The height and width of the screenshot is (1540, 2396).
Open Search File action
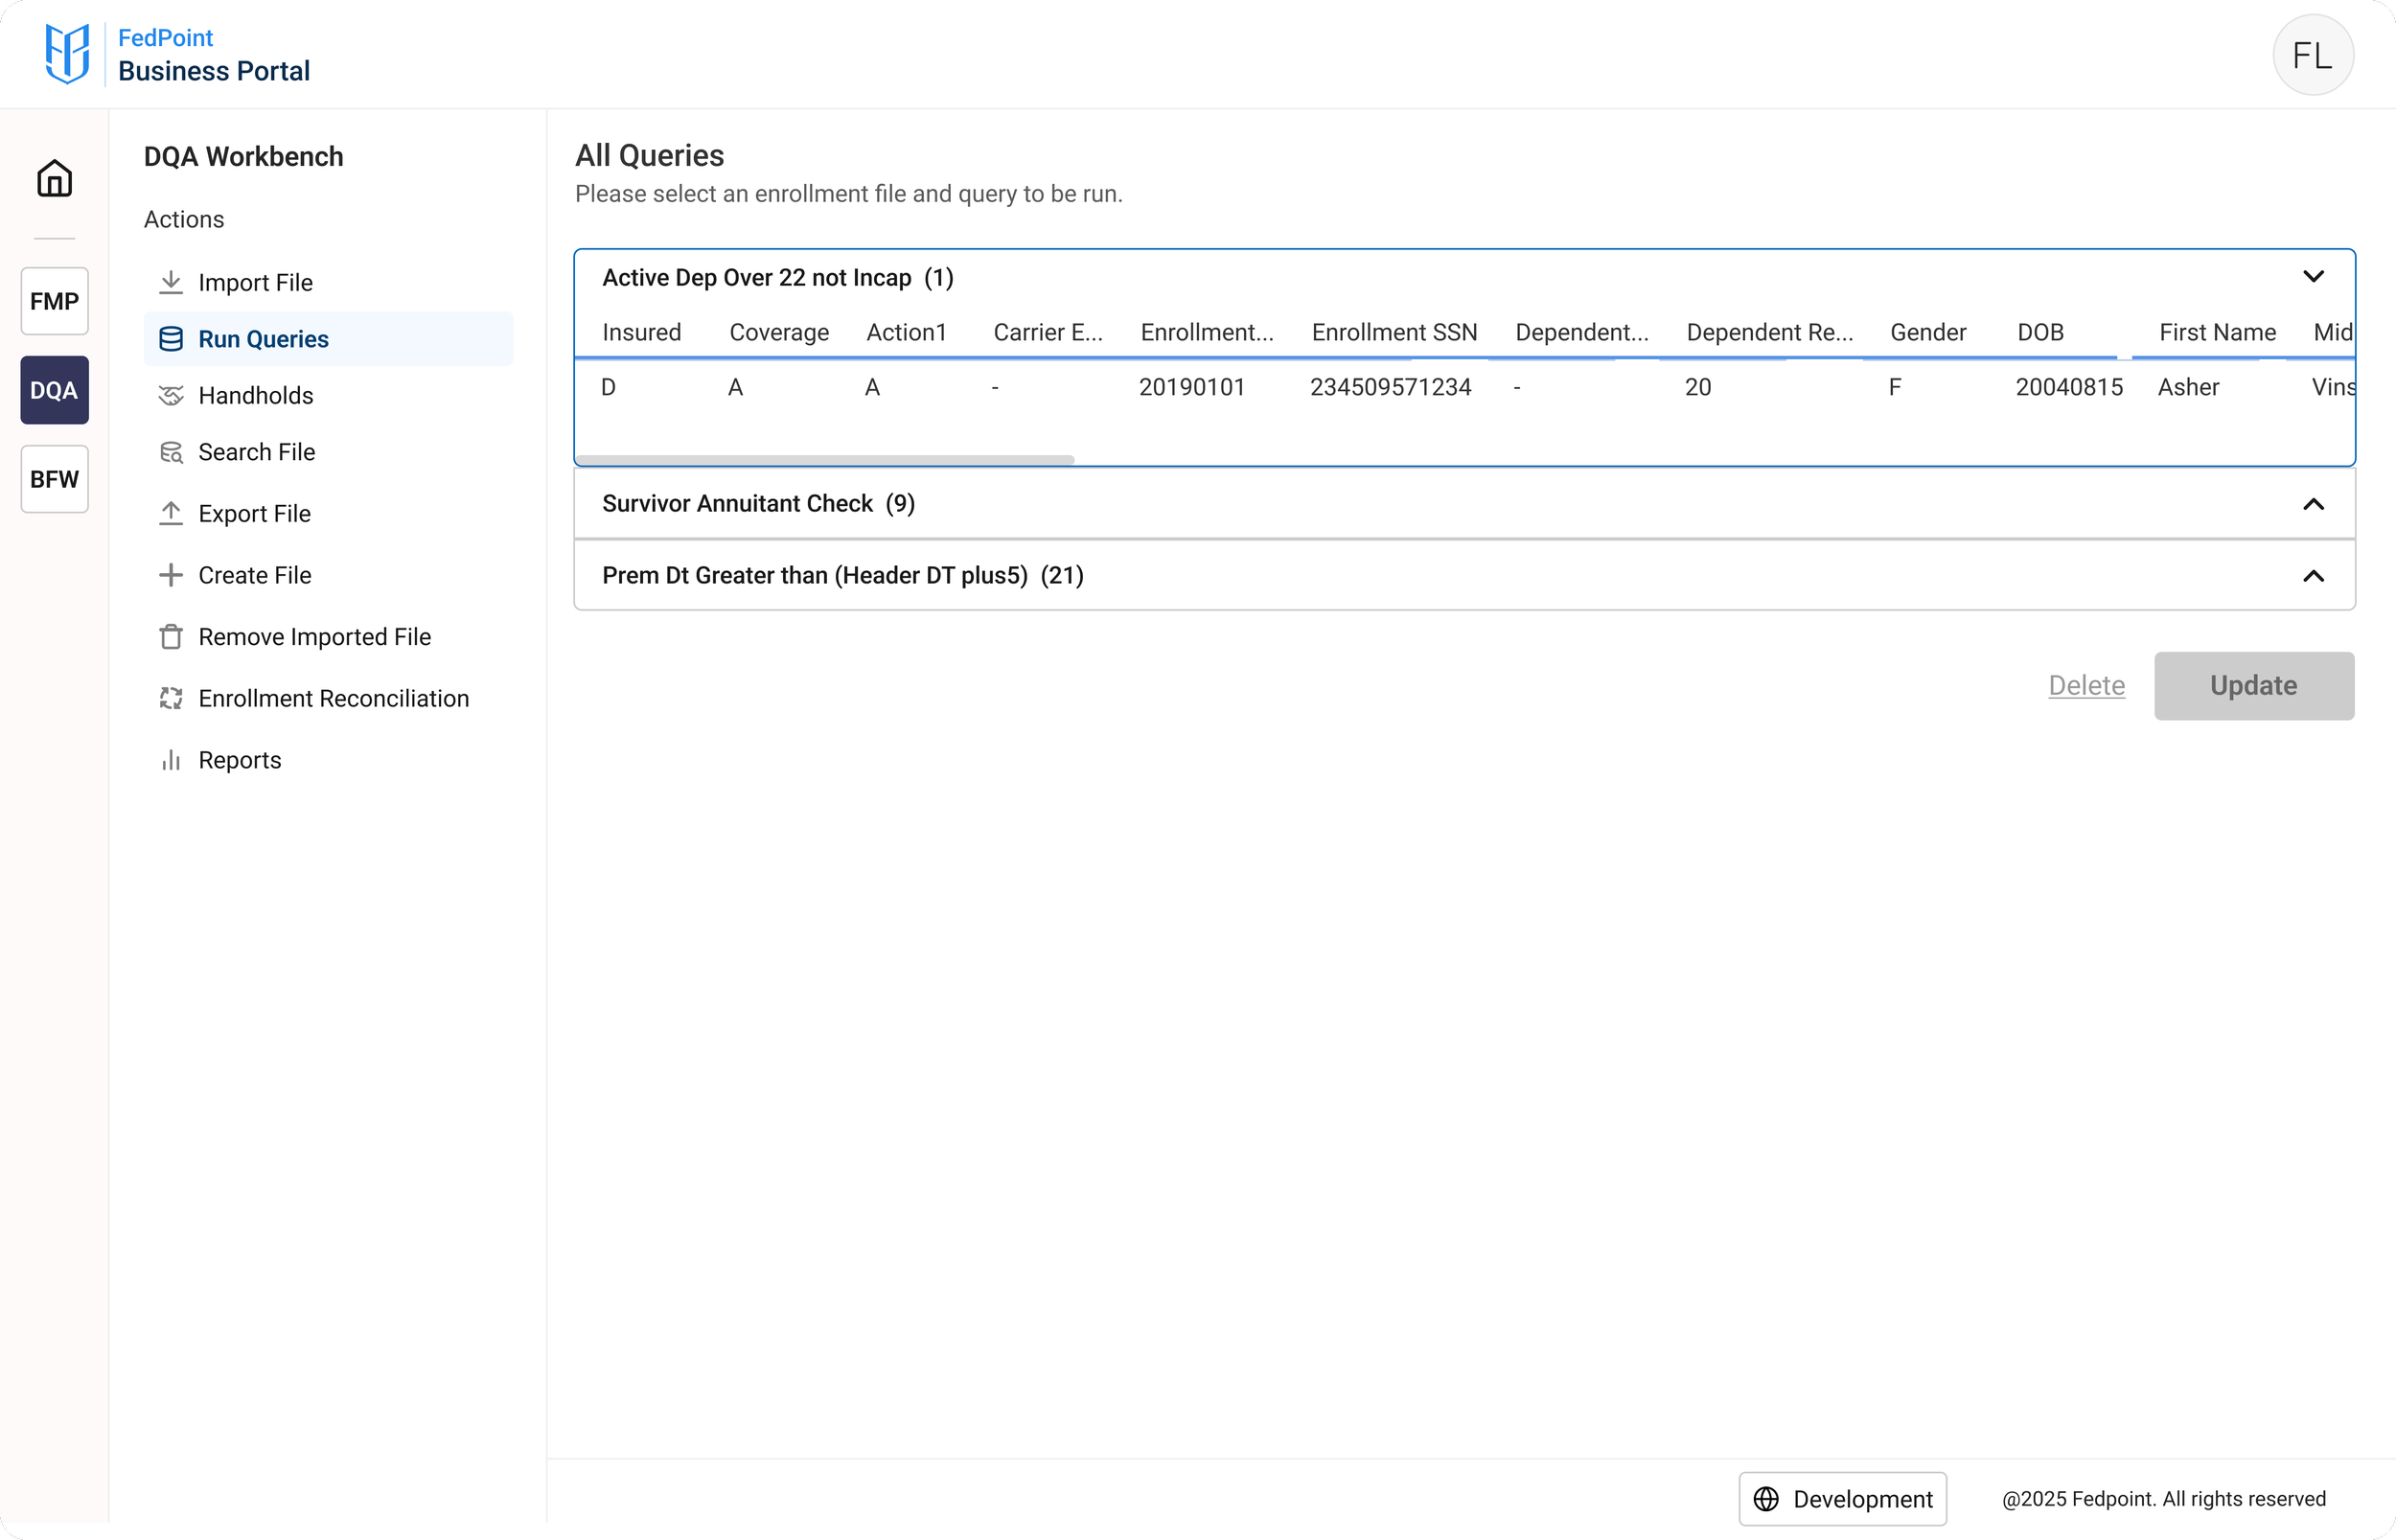(328, 452)
